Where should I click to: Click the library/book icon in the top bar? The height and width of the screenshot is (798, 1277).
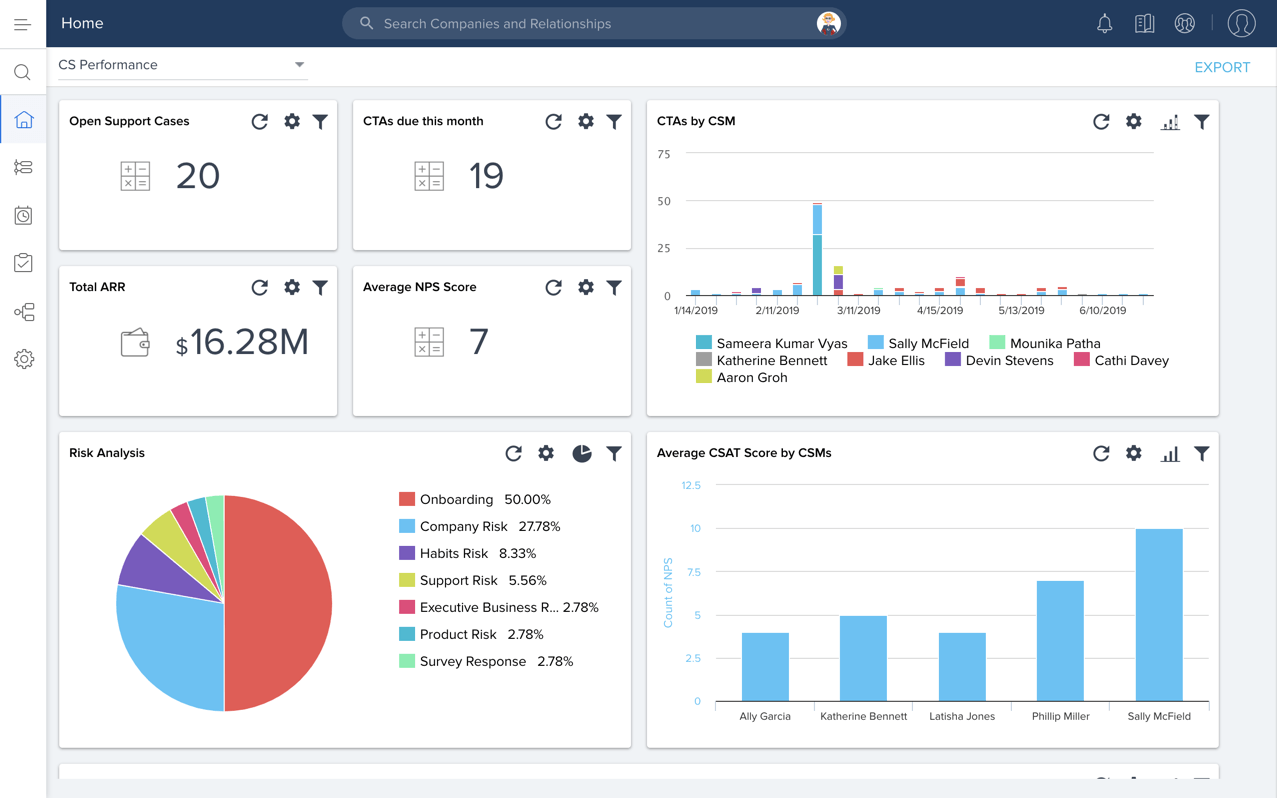coord(1144,22)
